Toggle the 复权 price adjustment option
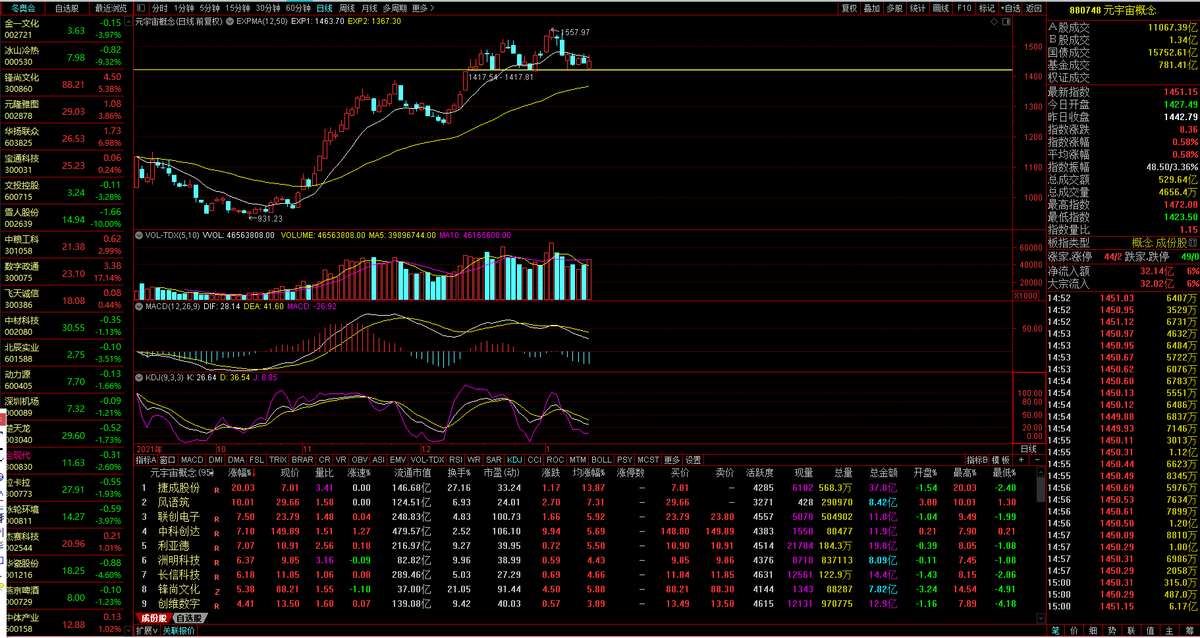This screenshot has width=1200, height=638. [x=848, y=7]
